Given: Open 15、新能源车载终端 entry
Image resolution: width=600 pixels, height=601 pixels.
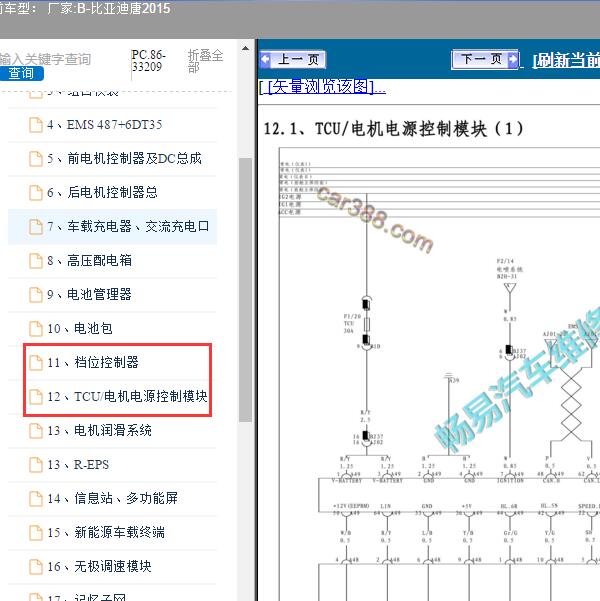Looking at the screenshot, I should (112, 532).
